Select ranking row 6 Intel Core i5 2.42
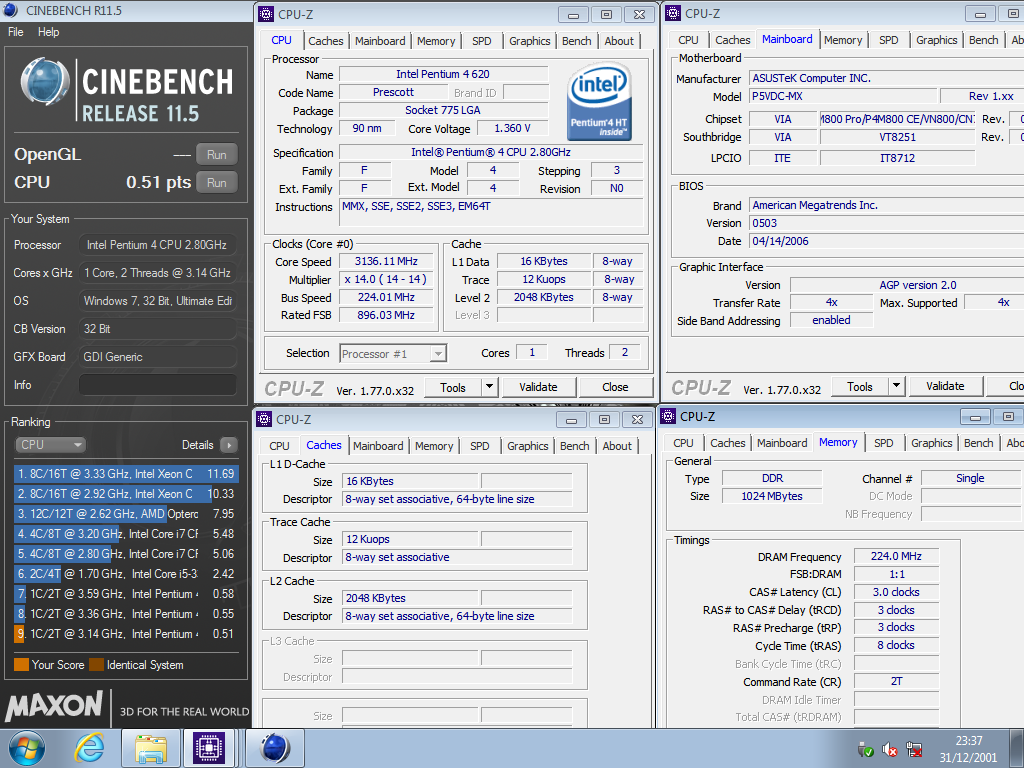This screenshot has width=1024, height=768. (125, 573)
